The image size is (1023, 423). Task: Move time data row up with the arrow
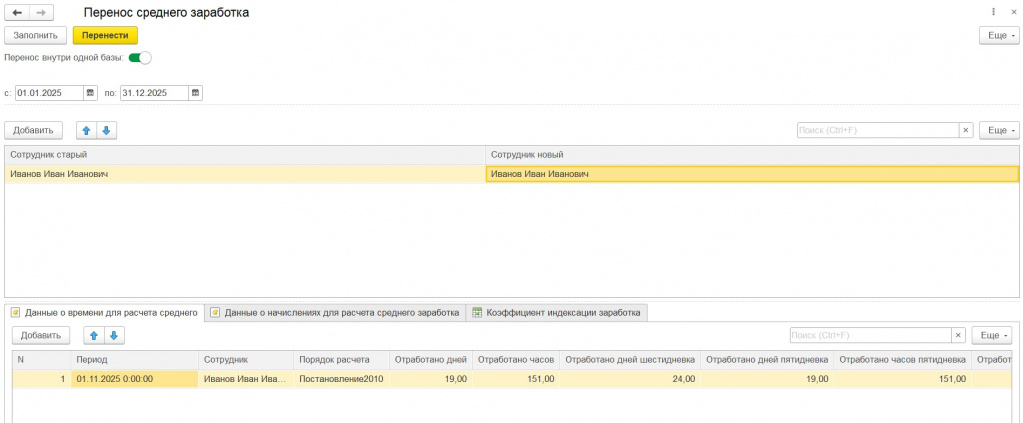94,336
